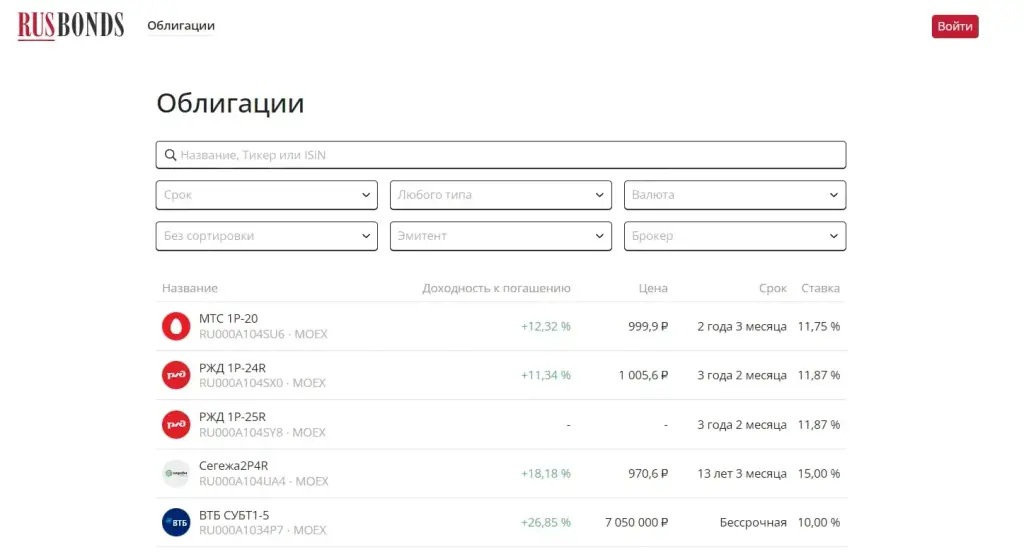
Task: Click the Доходность к погашению column header
Action: coord(496,288)
